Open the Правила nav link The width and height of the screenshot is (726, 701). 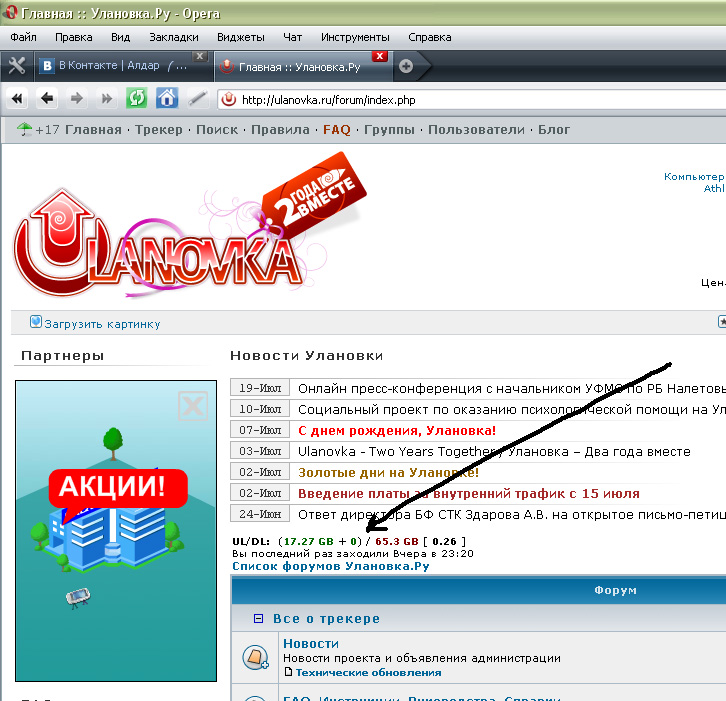click(x=280, y=130)
